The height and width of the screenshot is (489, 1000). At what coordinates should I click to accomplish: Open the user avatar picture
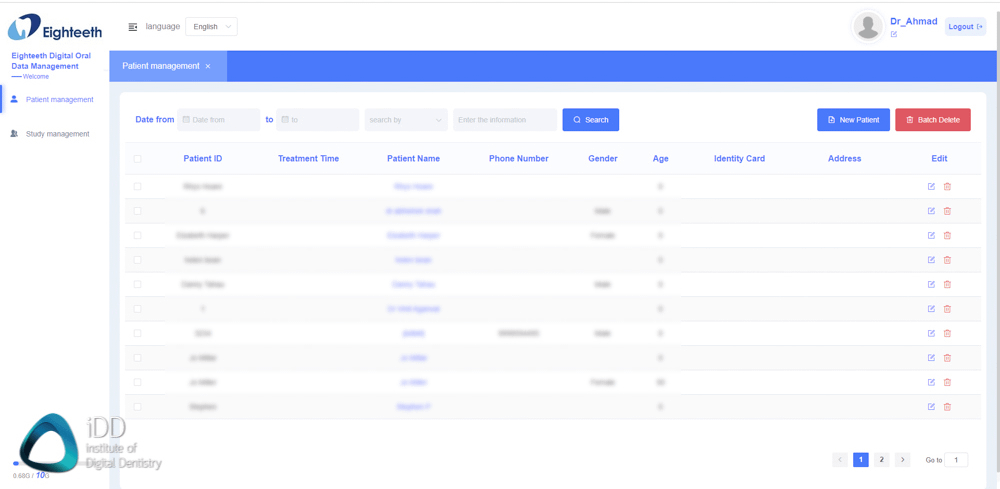coord(867,27)
